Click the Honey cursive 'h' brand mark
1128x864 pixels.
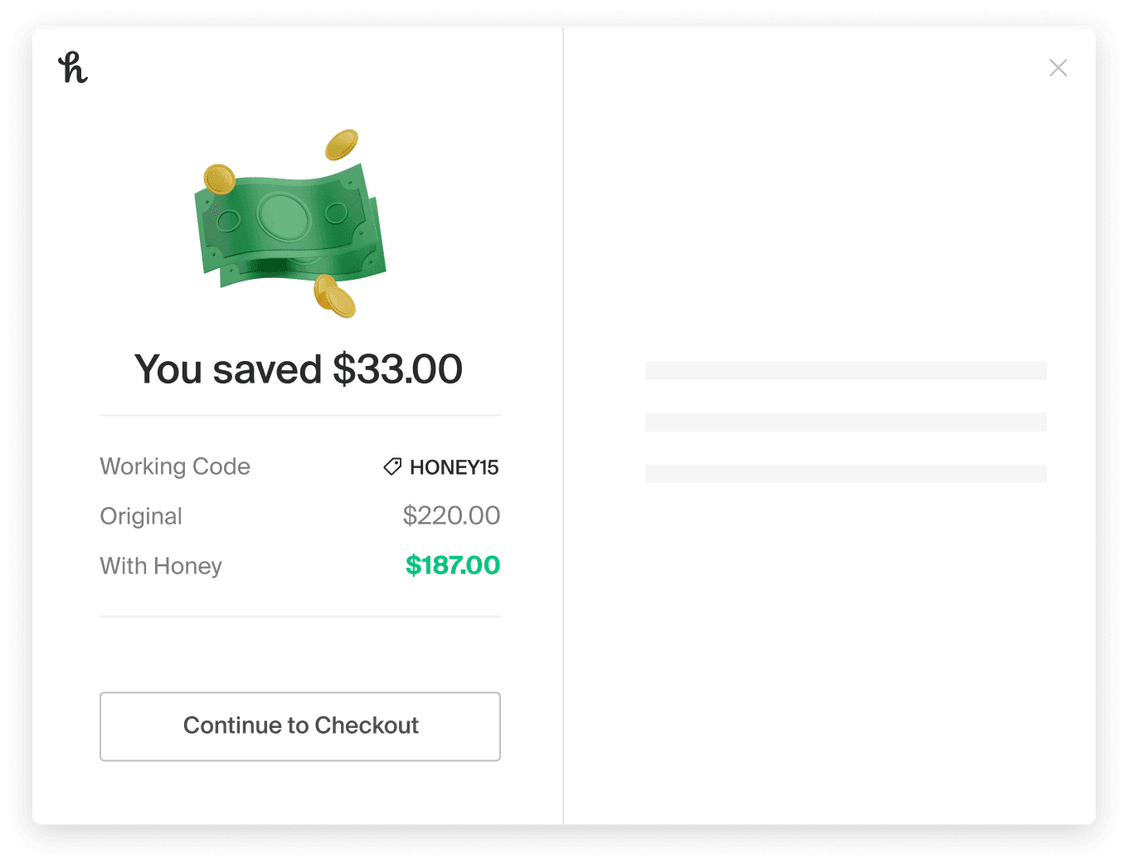(74, 68)
